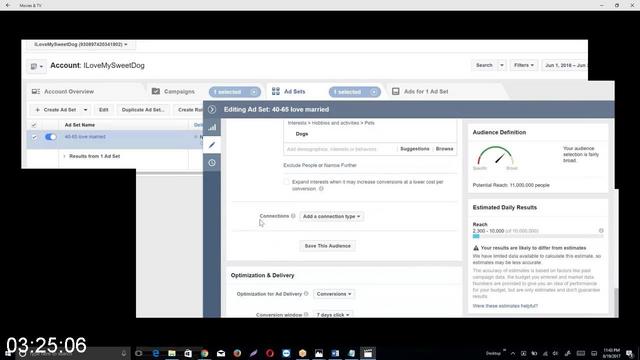Click info icon next to Connections
This screenshot has height=360, width=640.
(293, 216)
